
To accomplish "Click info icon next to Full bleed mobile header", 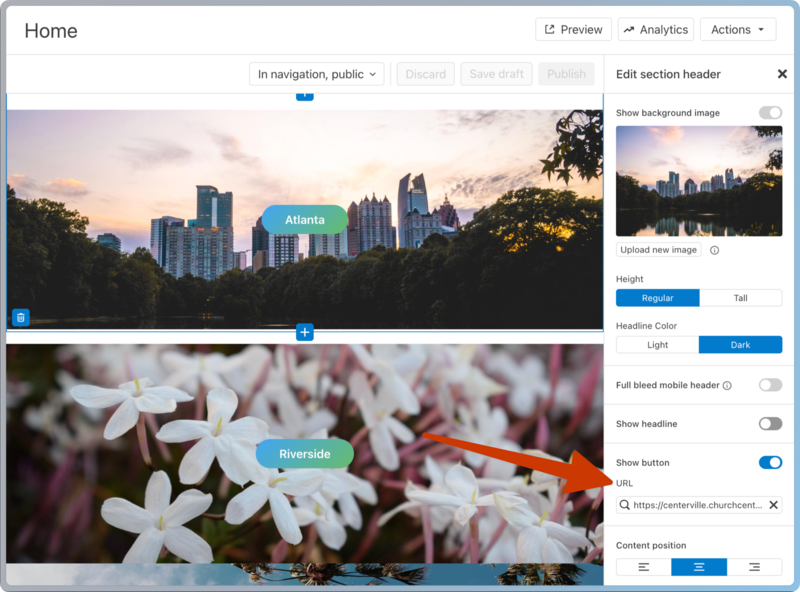I will coord(727,385).
